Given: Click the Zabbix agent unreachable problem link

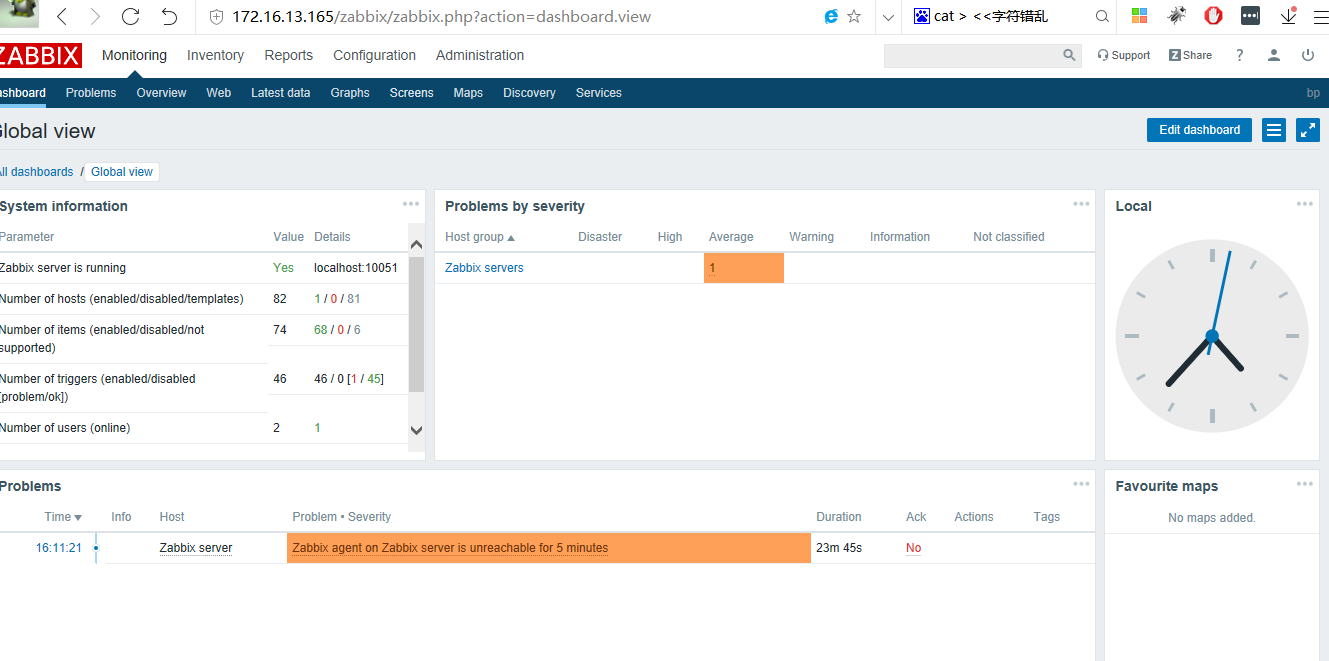Looking at the screenshot, I should [450, 548].
